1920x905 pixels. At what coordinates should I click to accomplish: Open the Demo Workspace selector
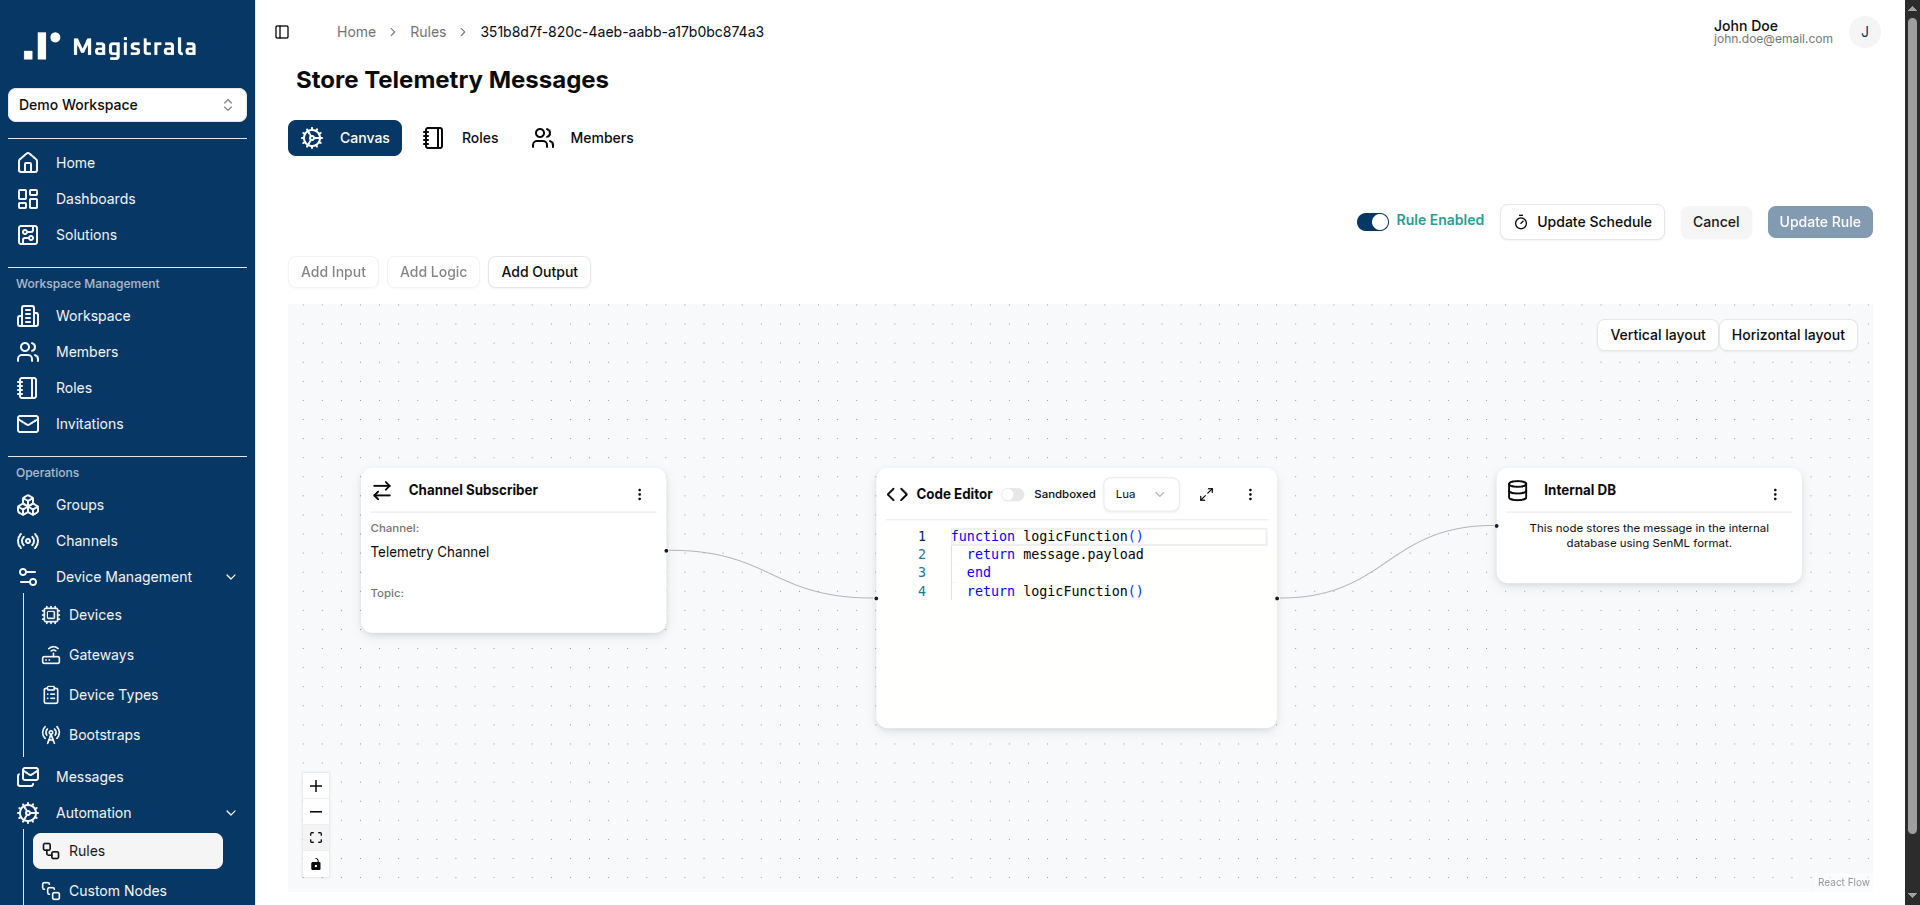click(x=127, y=105)
